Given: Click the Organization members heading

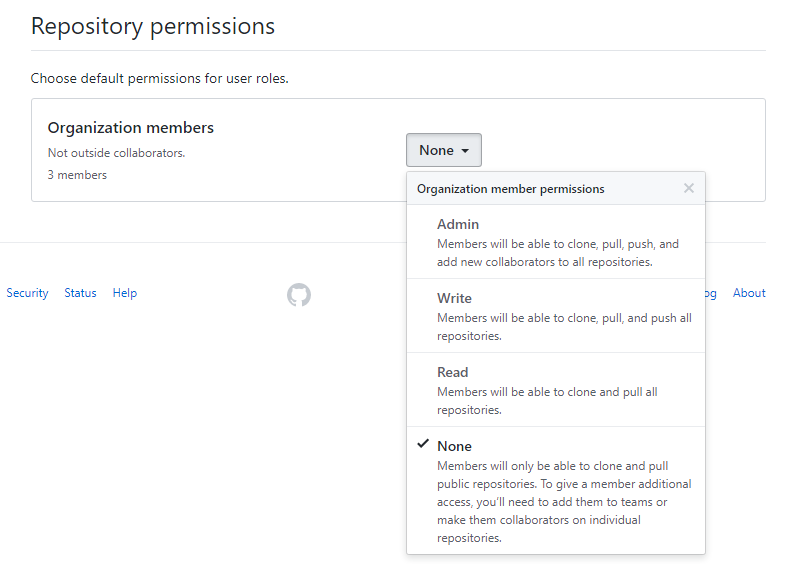Looking at the screenshot, I should pyautogui.click(x=130, y=128).
